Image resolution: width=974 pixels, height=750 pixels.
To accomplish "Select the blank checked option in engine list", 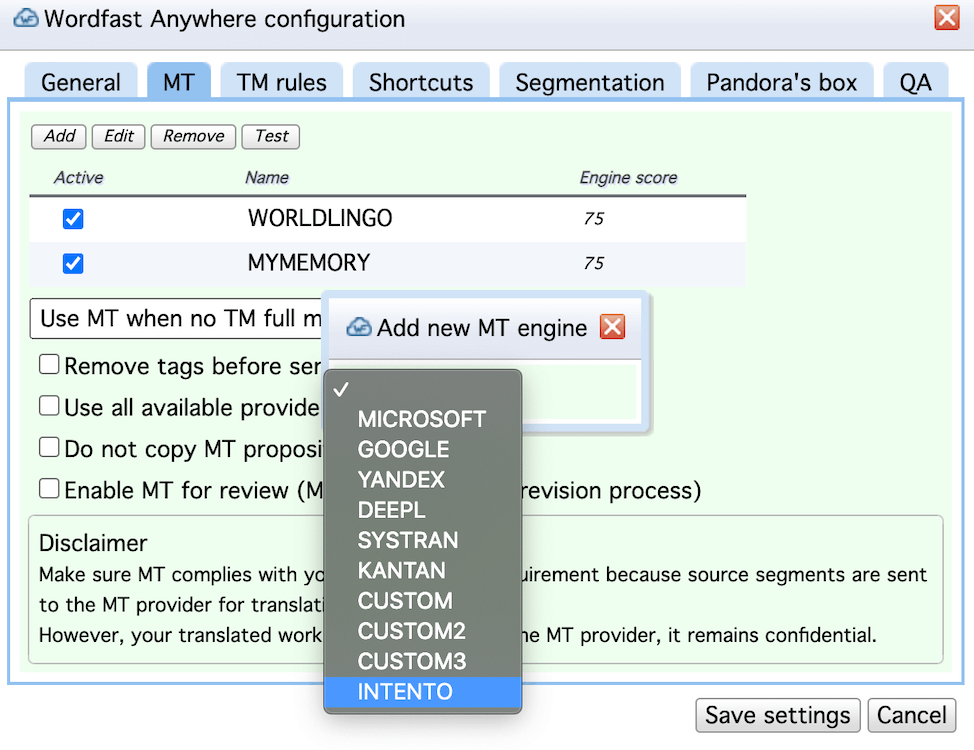I will 422,390.
